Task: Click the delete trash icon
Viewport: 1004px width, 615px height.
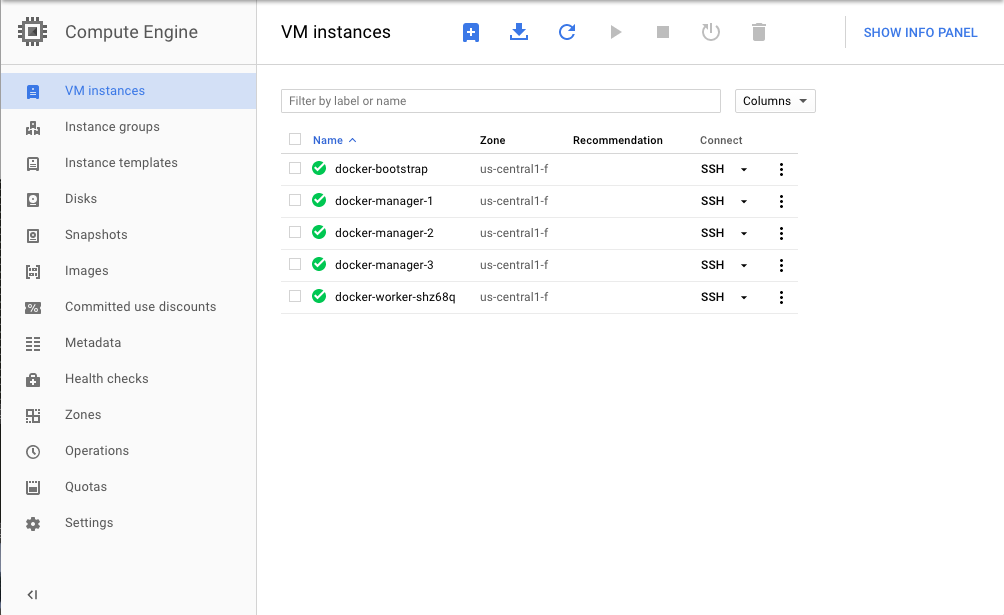Action: 759,32
